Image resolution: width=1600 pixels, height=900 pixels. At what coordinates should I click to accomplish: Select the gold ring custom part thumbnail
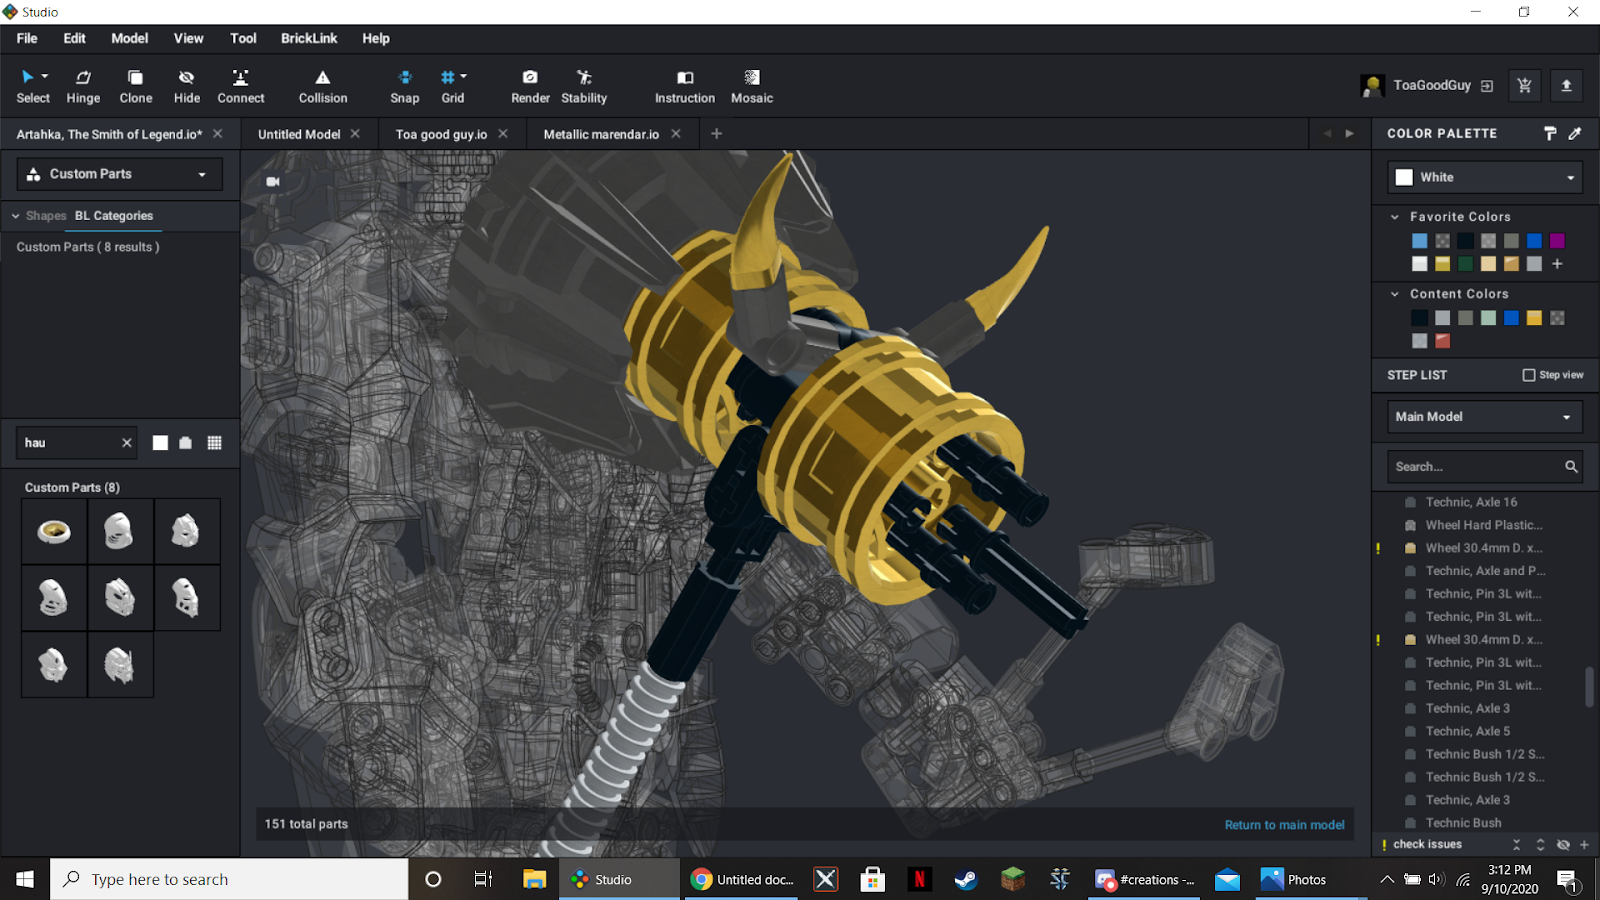54,531
